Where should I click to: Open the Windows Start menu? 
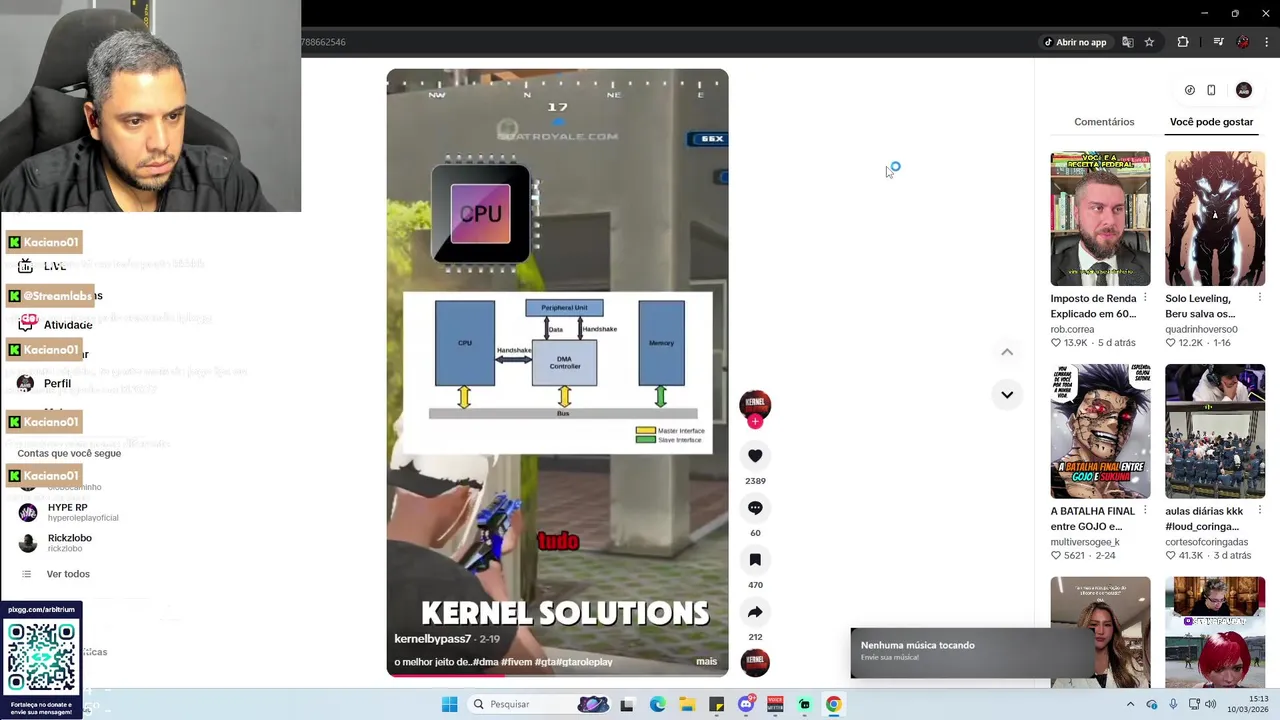pos(449,704)
